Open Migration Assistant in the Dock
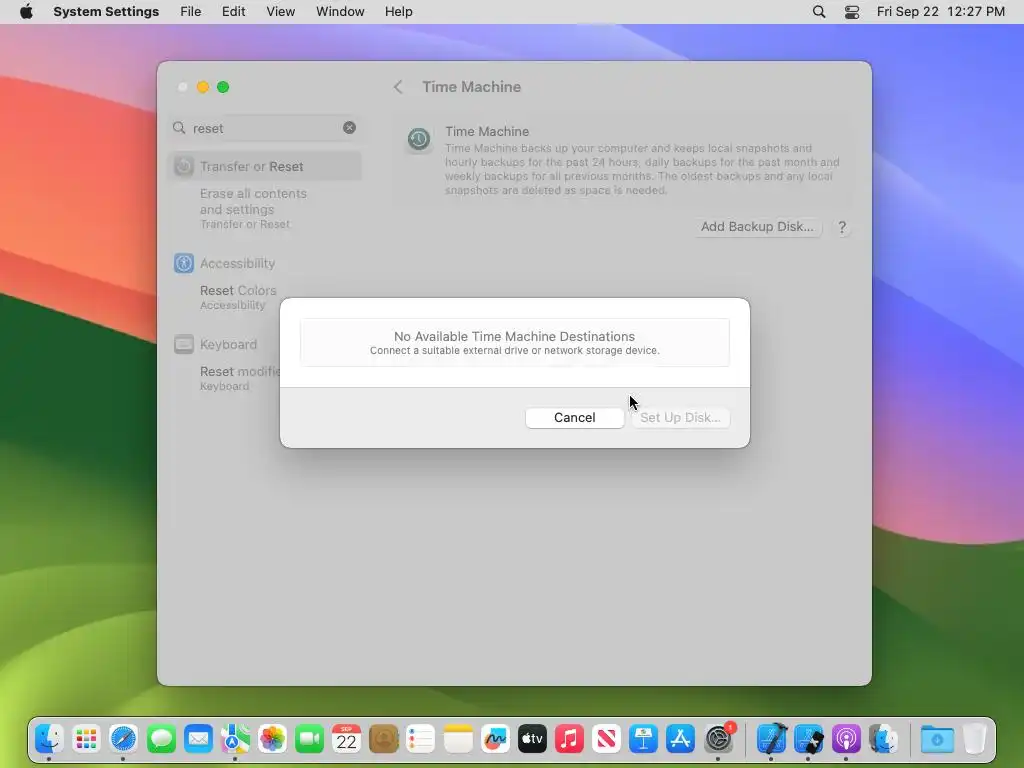This screenshot has width=1024, height=768. [x=883, y=739]
